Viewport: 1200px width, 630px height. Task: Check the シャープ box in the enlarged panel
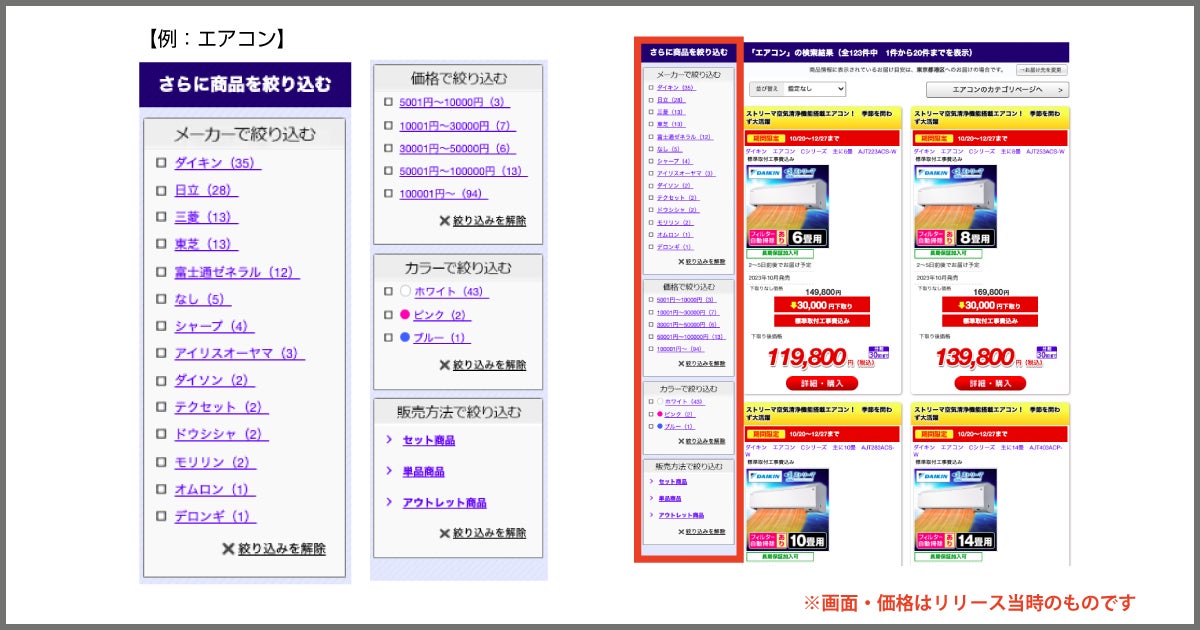[161, 326]
